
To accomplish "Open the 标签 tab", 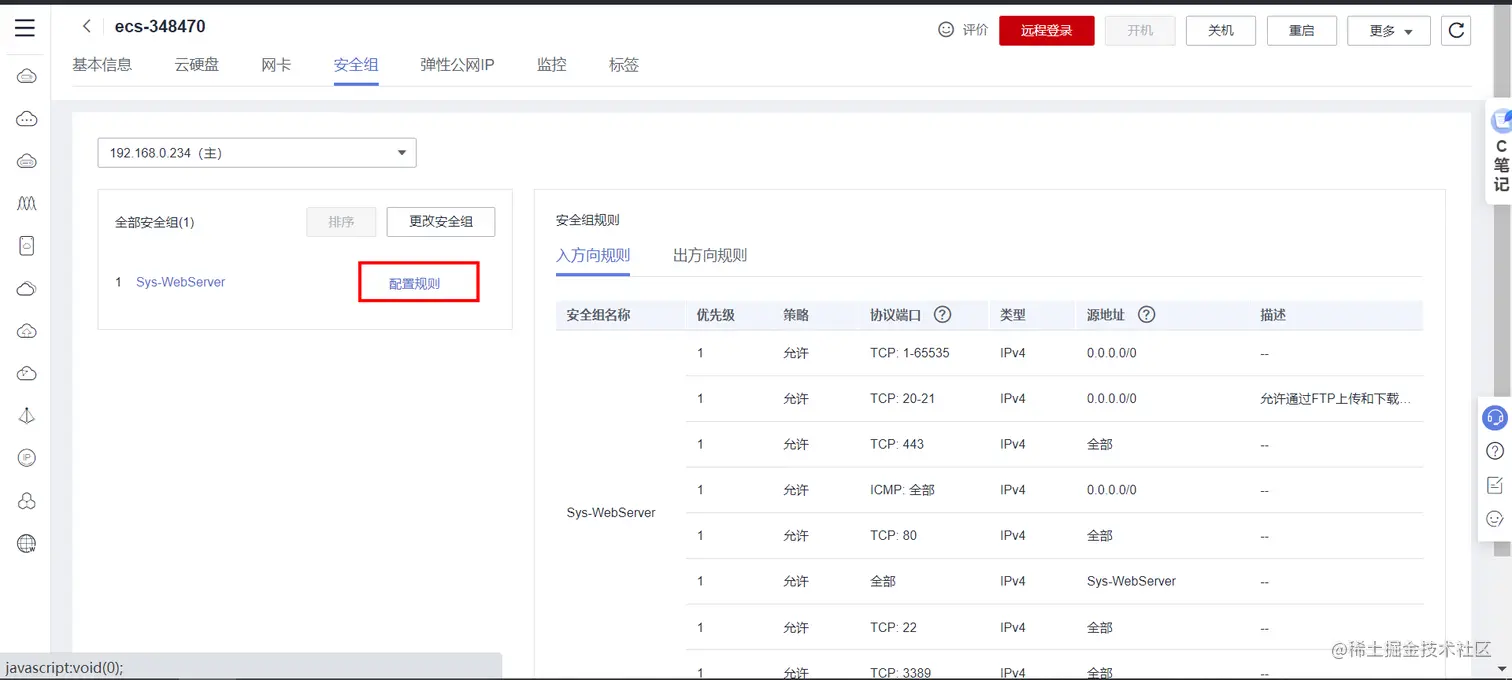I will 624,65.
